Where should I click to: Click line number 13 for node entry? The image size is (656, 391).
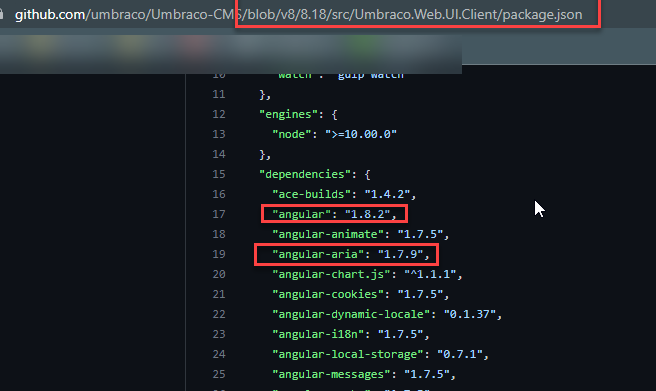click(219, 134)
